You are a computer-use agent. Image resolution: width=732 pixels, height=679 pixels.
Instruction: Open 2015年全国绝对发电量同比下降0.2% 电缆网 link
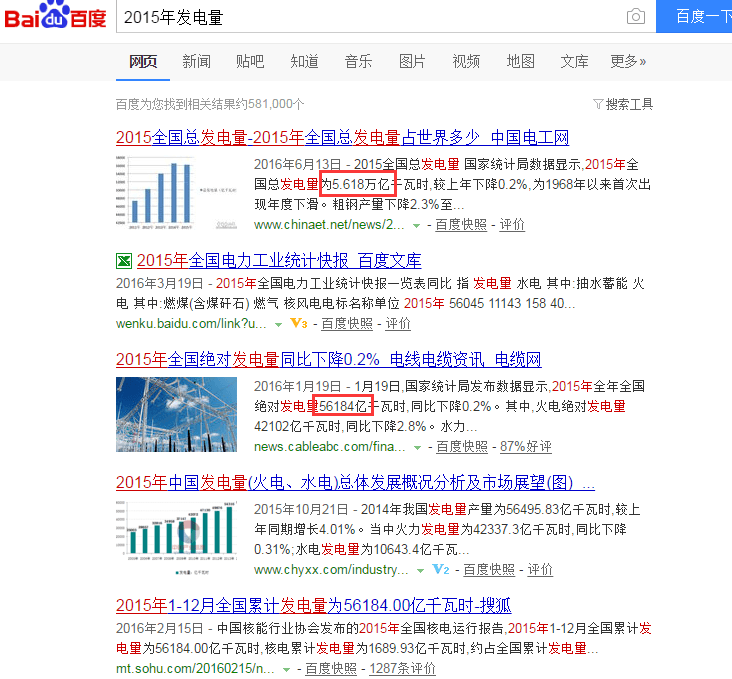tap(329, 360)
